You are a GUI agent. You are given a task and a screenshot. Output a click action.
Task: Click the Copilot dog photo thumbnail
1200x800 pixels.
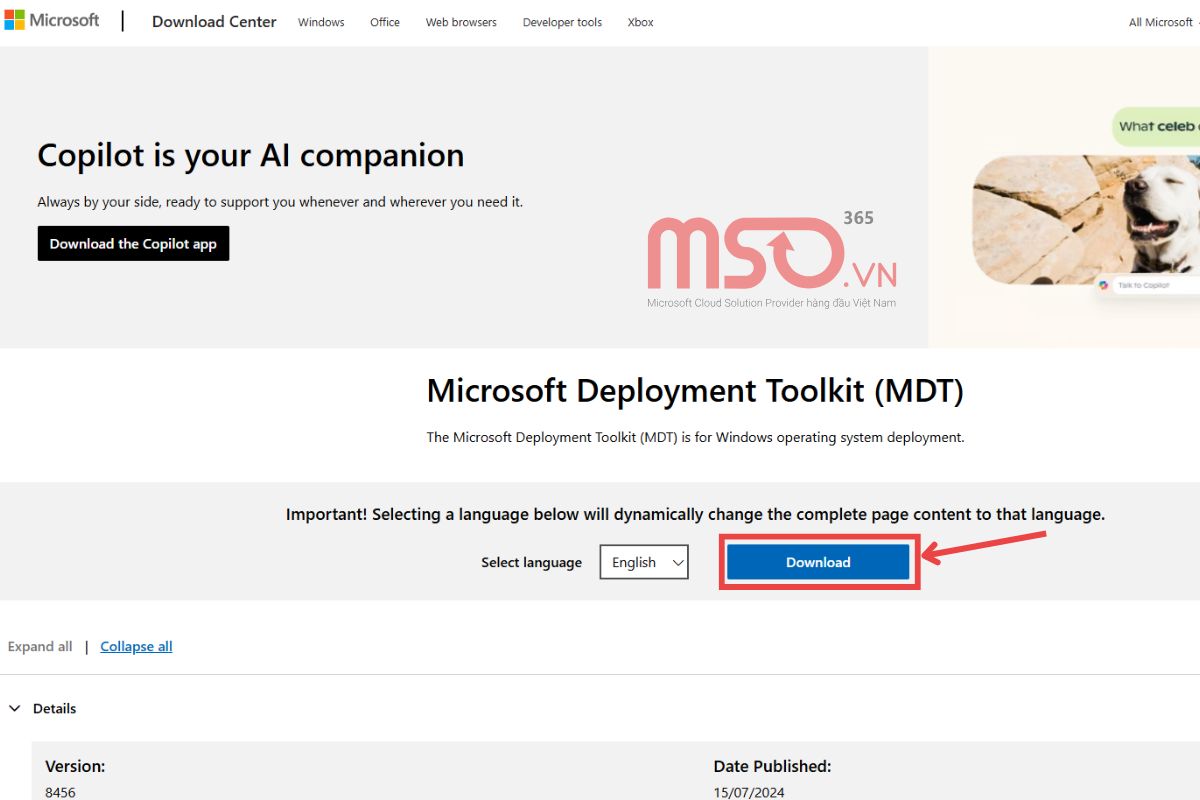[x=1084, y=219]
